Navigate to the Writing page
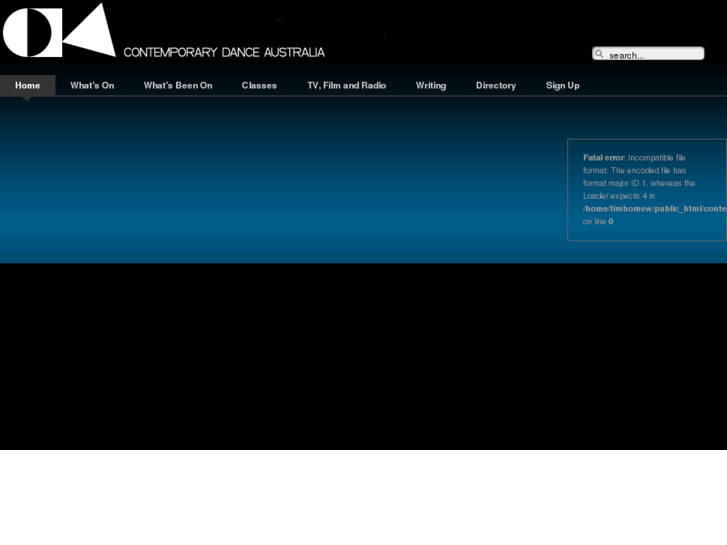727x545 pixels. 431,85
